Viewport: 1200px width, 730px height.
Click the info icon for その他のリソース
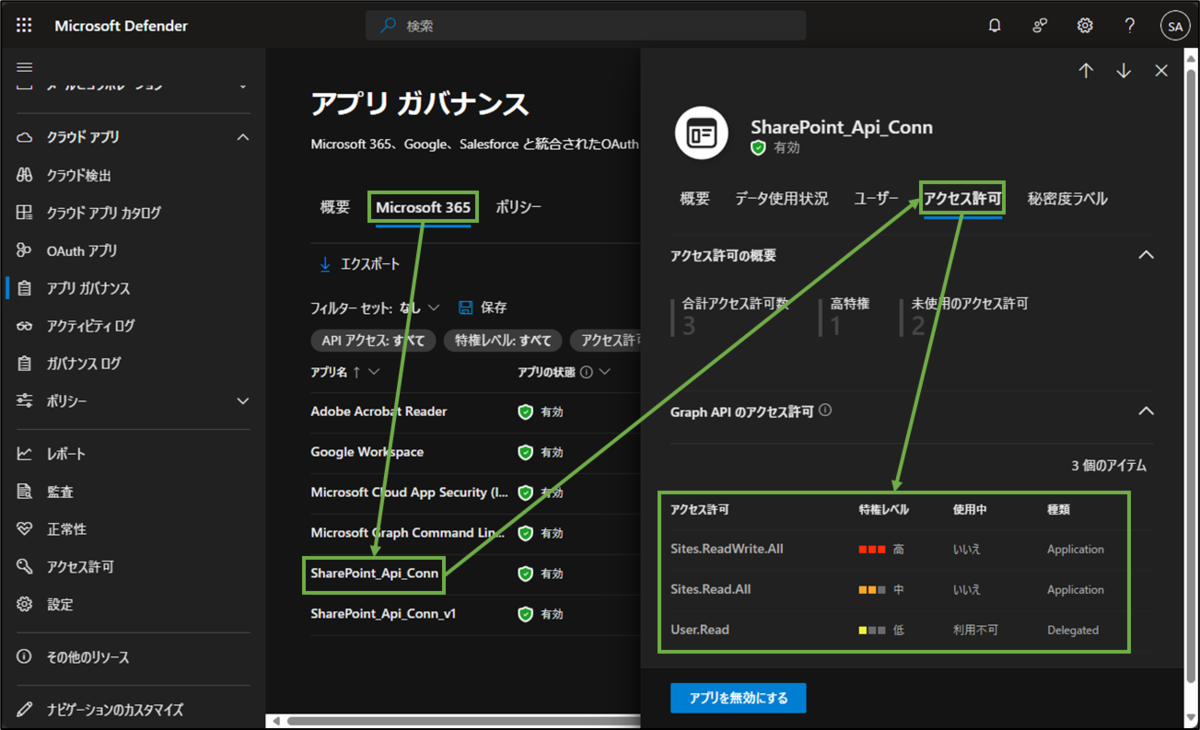click(x=25, y=657)
